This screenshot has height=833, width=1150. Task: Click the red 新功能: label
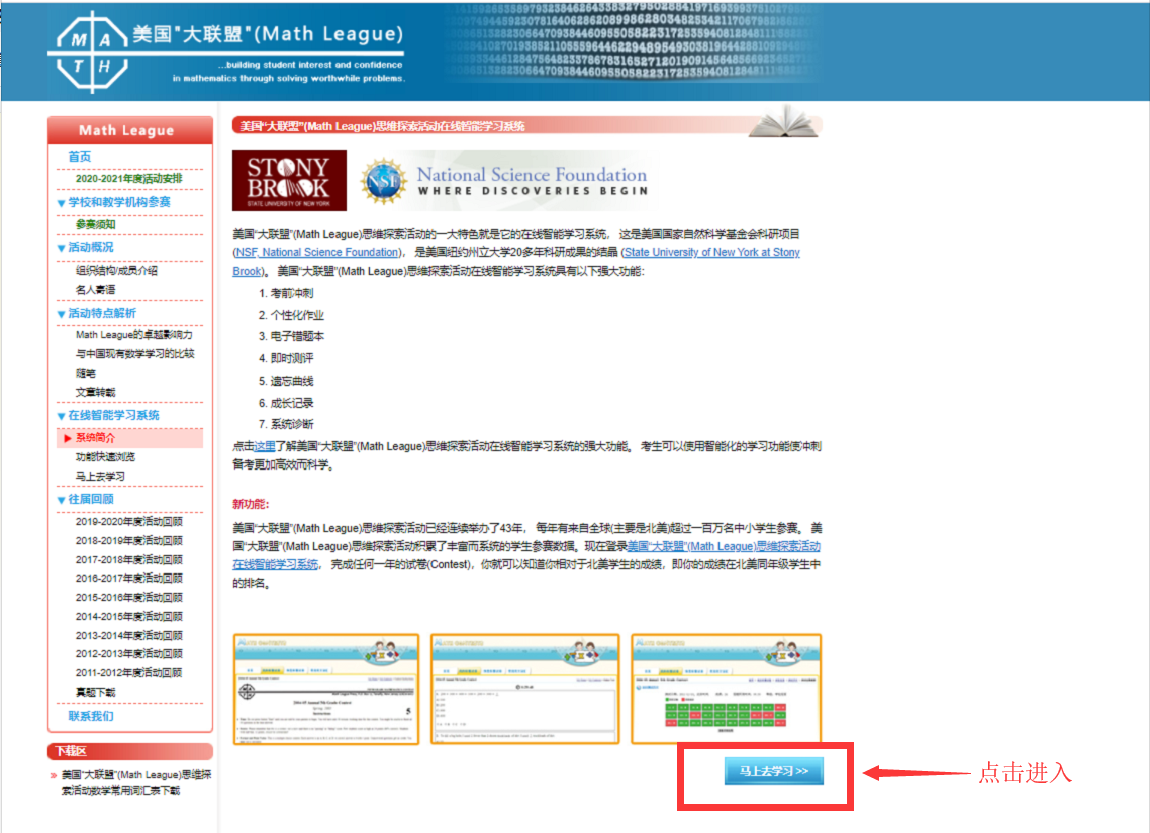251,504
